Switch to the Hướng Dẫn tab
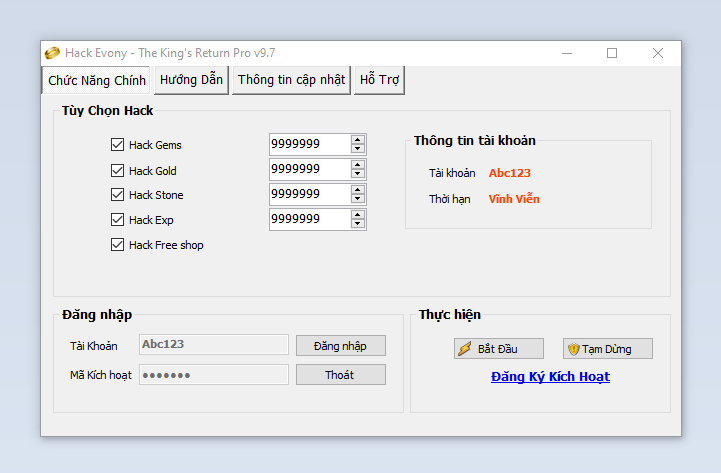This screenshot has width=721, height=473. click(191, 80)
